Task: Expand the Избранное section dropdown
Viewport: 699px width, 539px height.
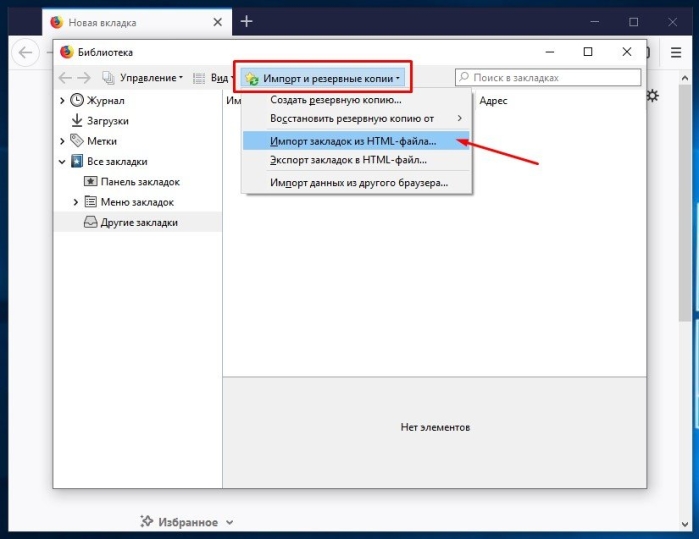Action: tap(230, 523)
